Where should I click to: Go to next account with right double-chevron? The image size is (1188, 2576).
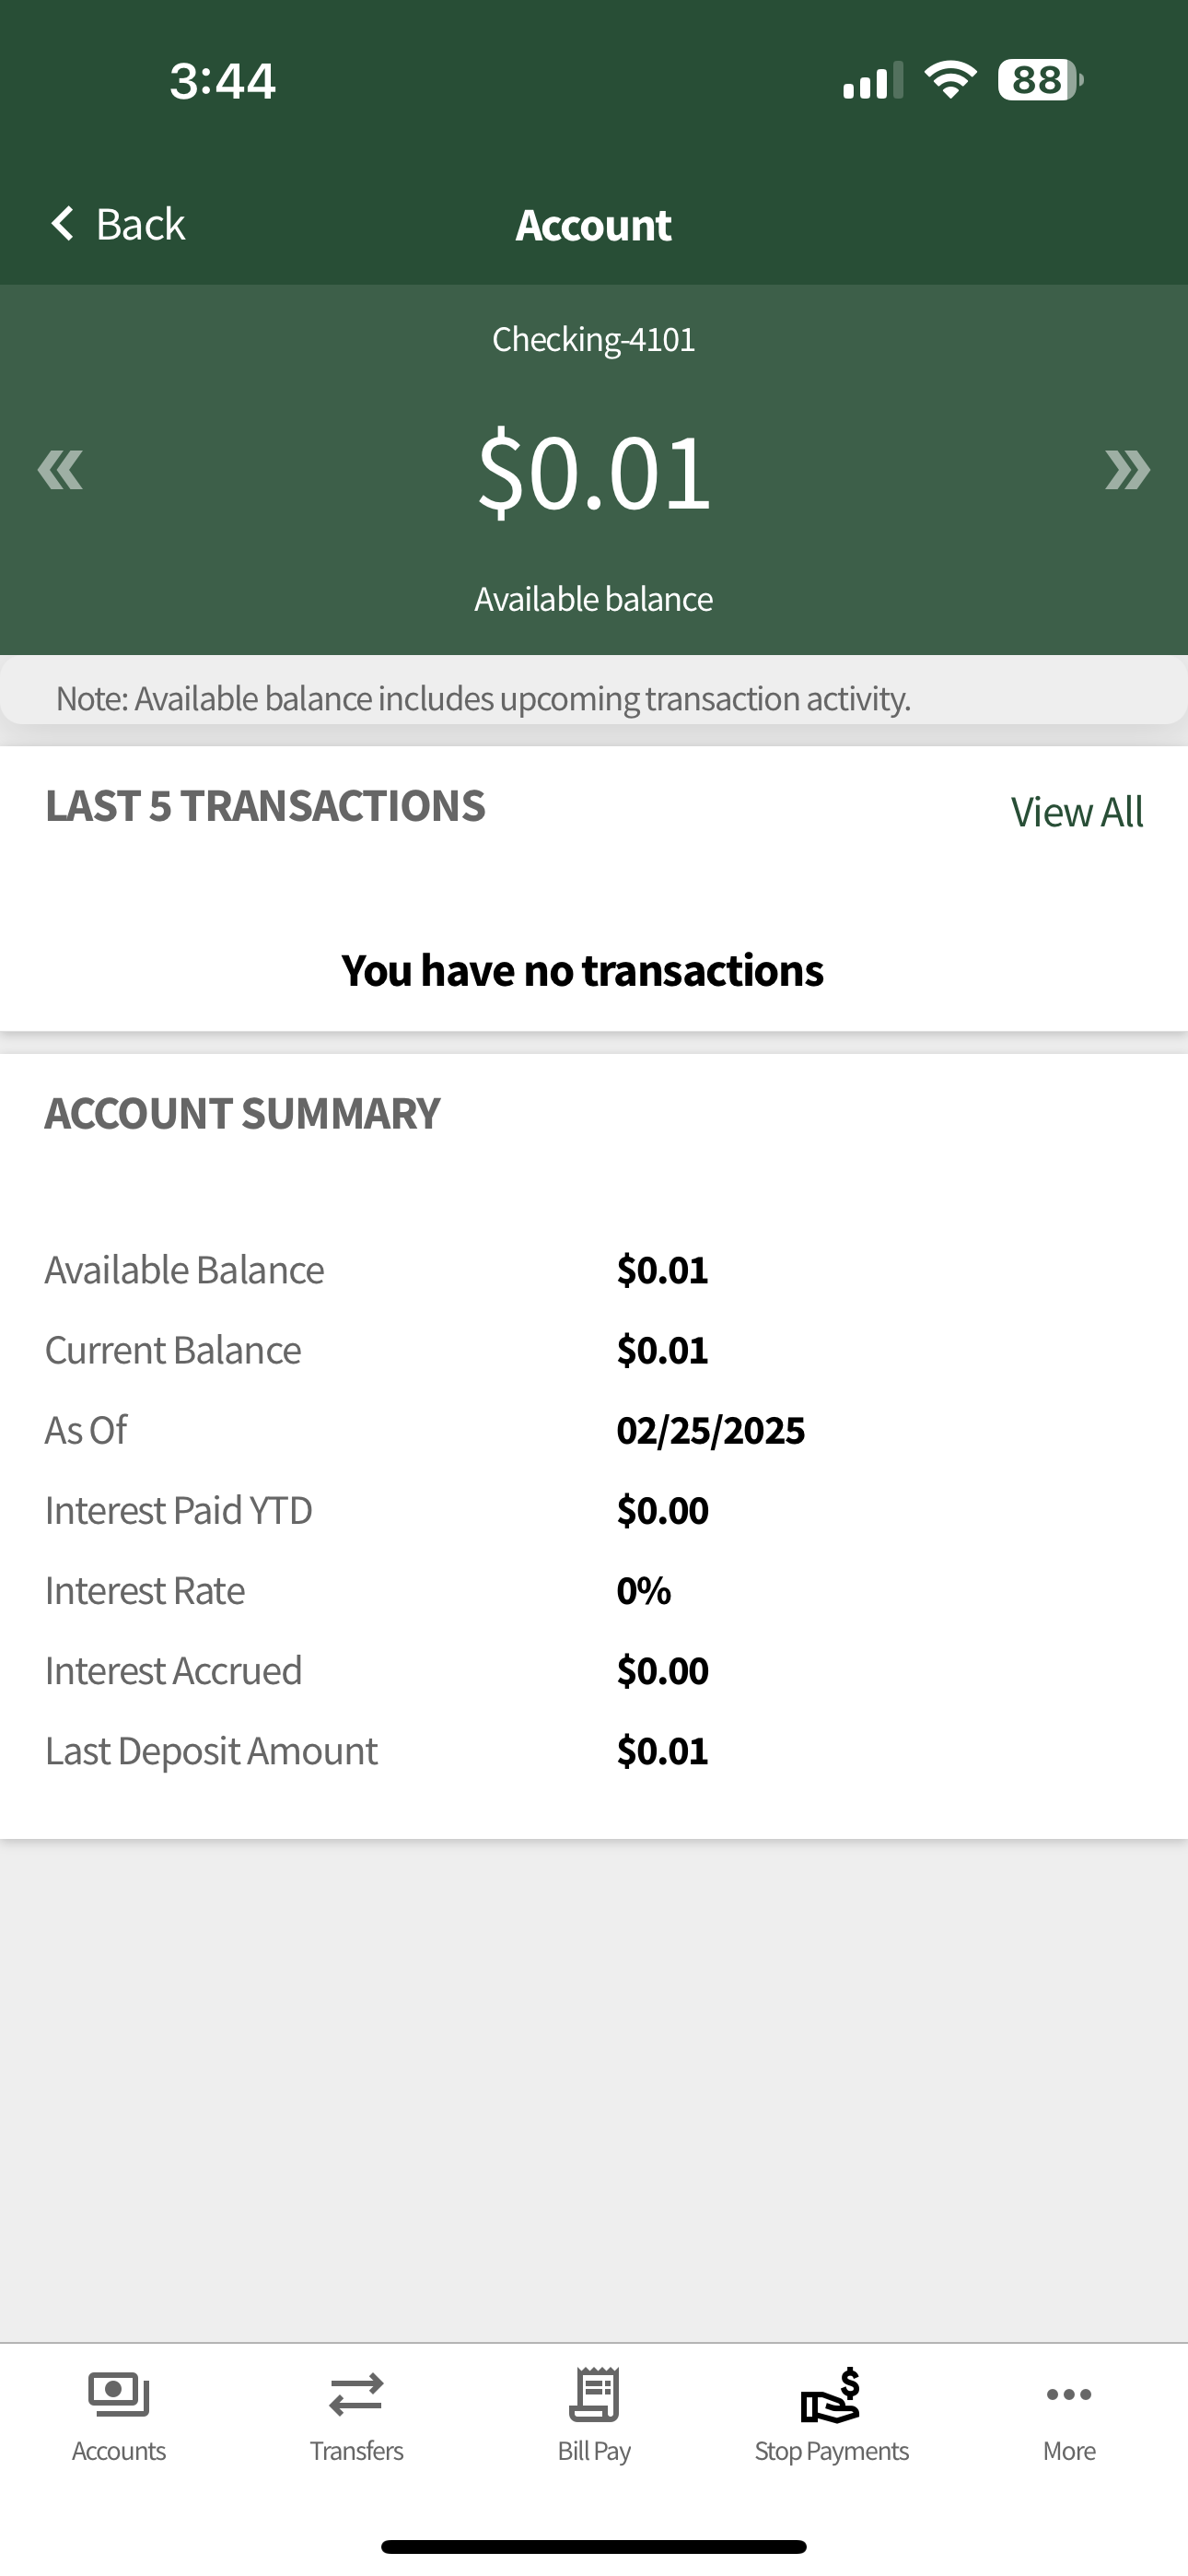pyautogui.click(x=1127, y=470)
